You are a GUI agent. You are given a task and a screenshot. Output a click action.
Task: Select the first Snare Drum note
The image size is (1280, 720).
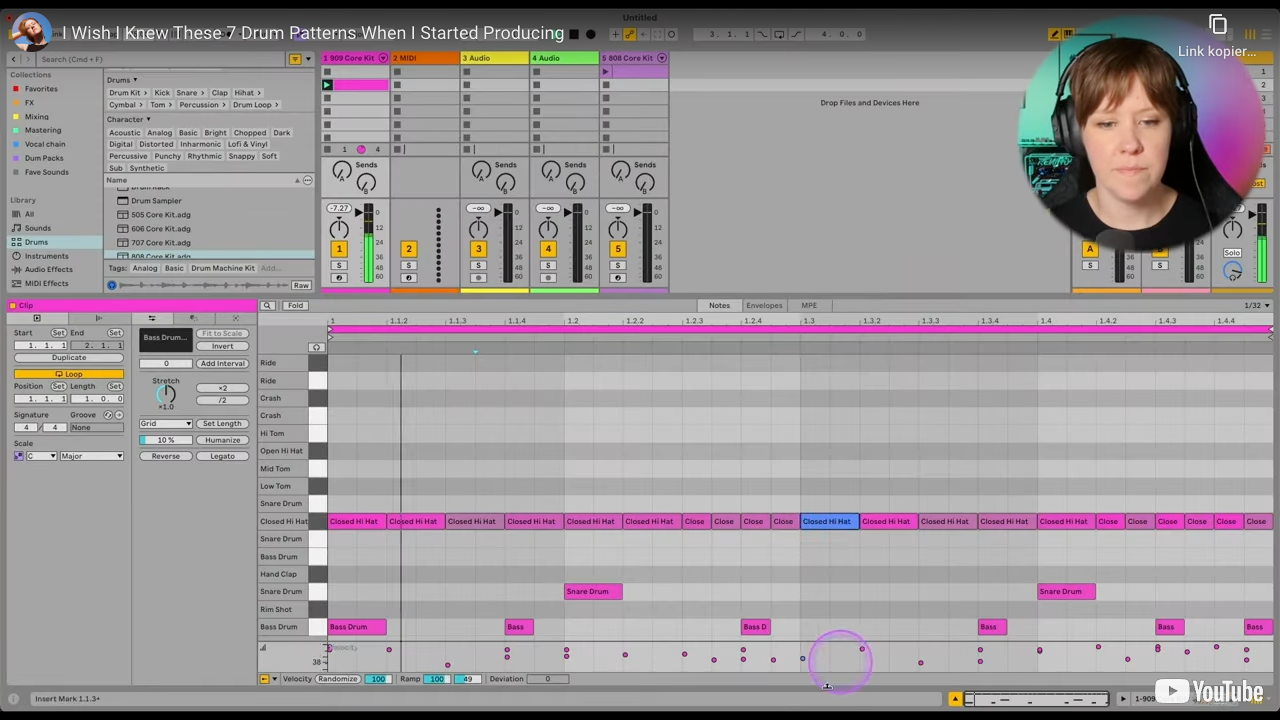(593, 591)
